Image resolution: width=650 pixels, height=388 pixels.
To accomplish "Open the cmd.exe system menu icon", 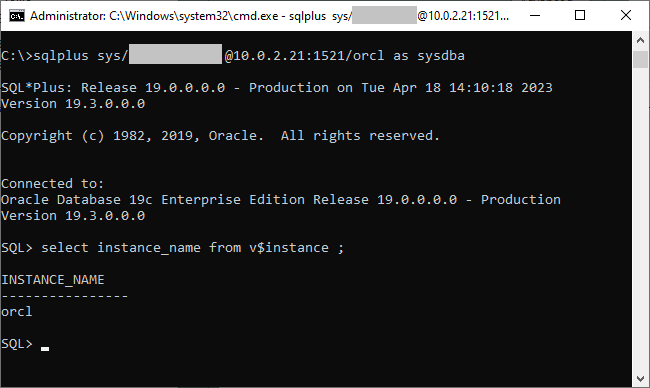I will 17,16.
